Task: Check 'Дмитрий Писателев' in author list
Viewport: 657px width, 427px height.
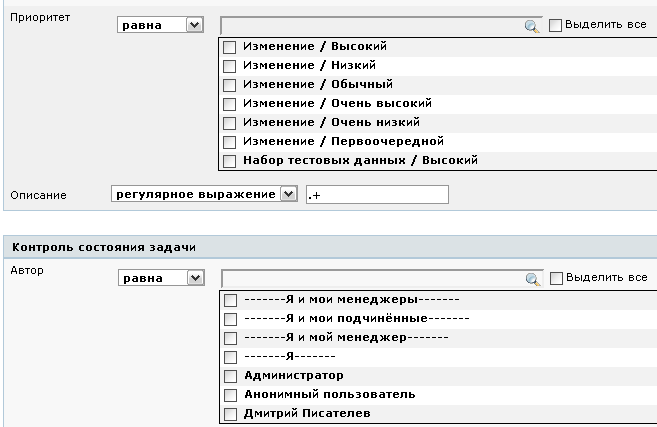Action: click(230, 414)
